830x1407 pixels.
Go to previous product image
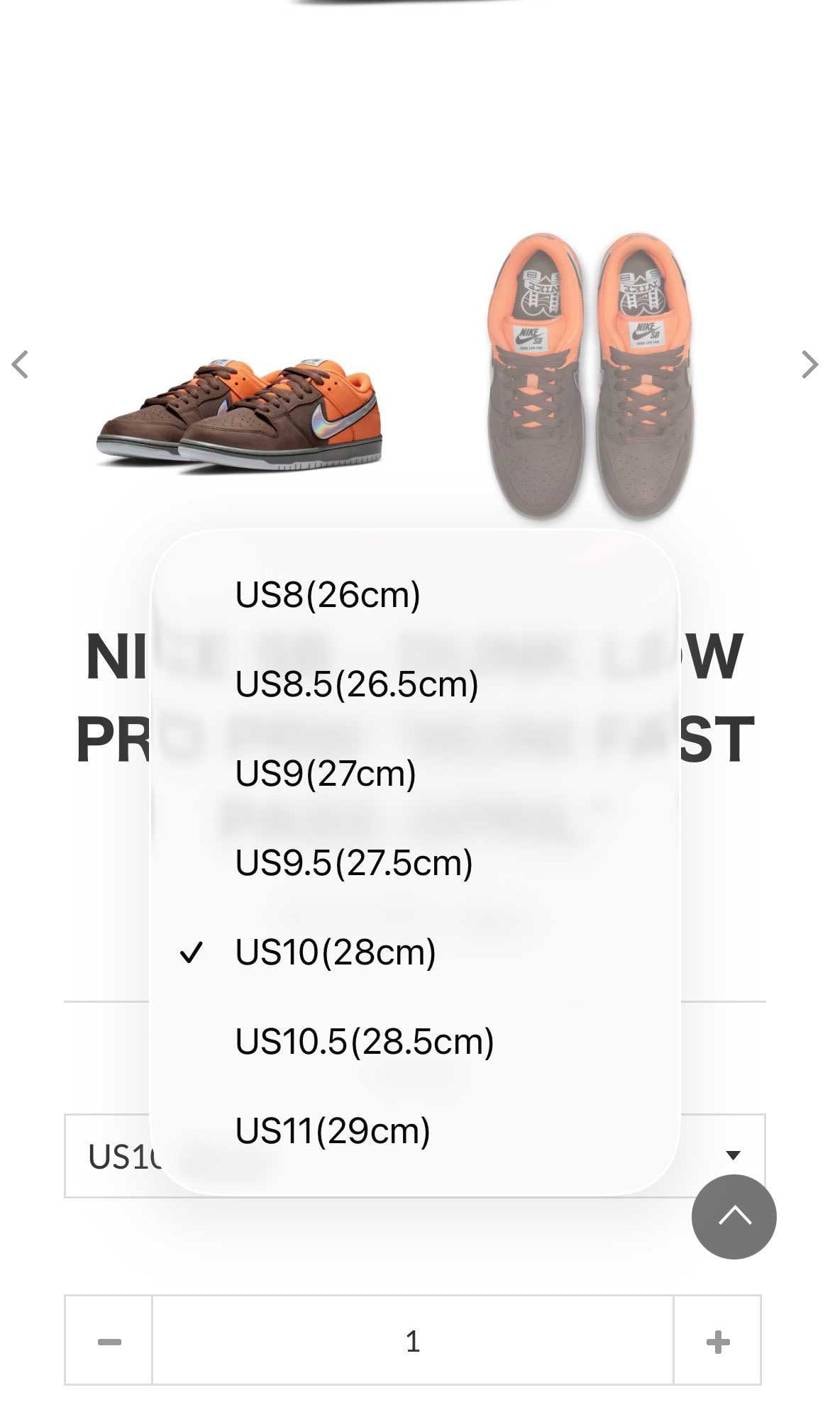pos(20,365)
